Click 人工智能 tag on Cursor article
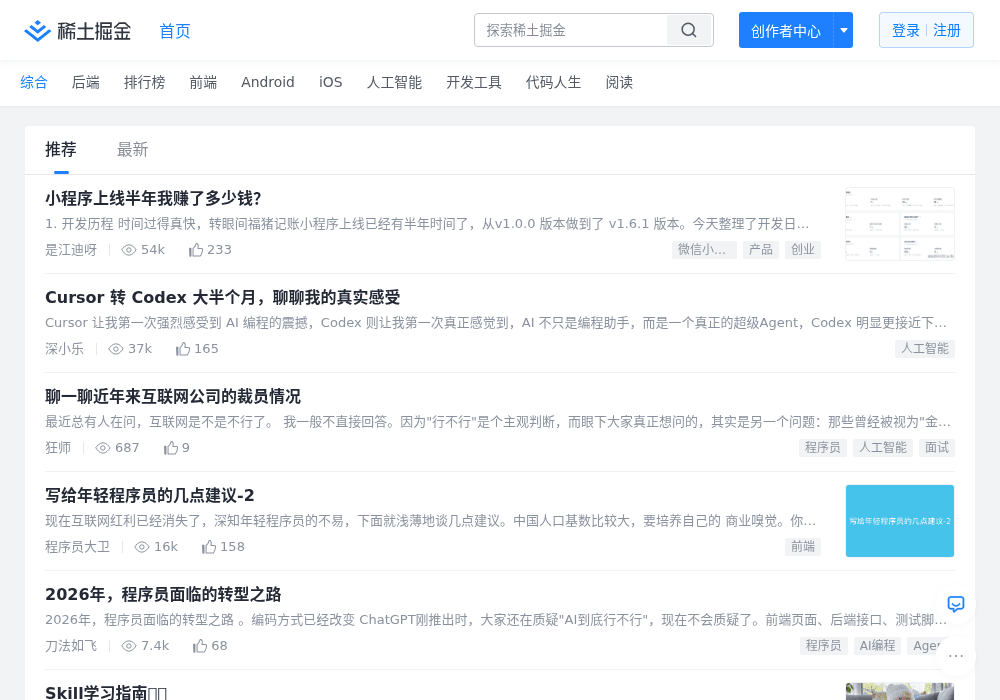The image size is (1000, 700). pyautogui.click(x=925, y=349)
